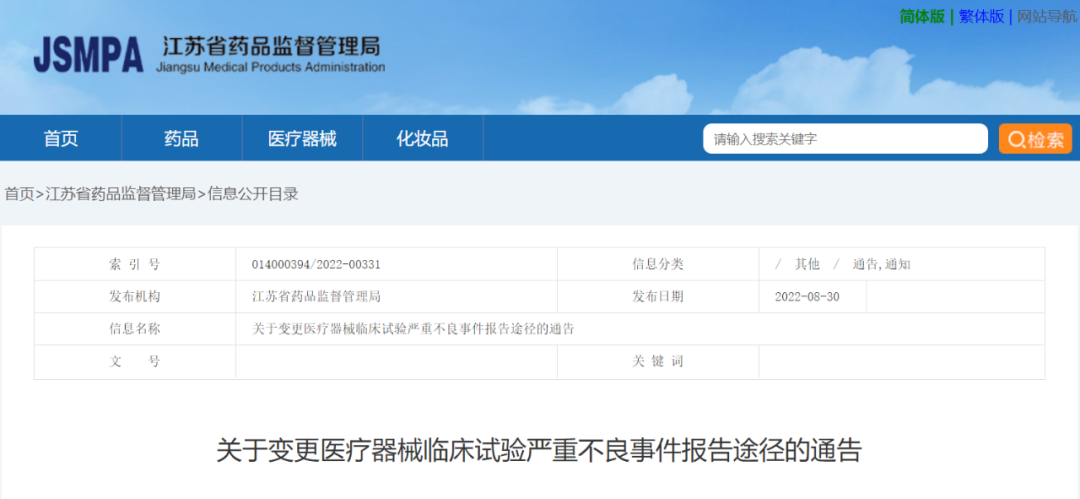
Task: Click the orange 检索 search button
Action: pyautogui.click(x=1035, y=139)
